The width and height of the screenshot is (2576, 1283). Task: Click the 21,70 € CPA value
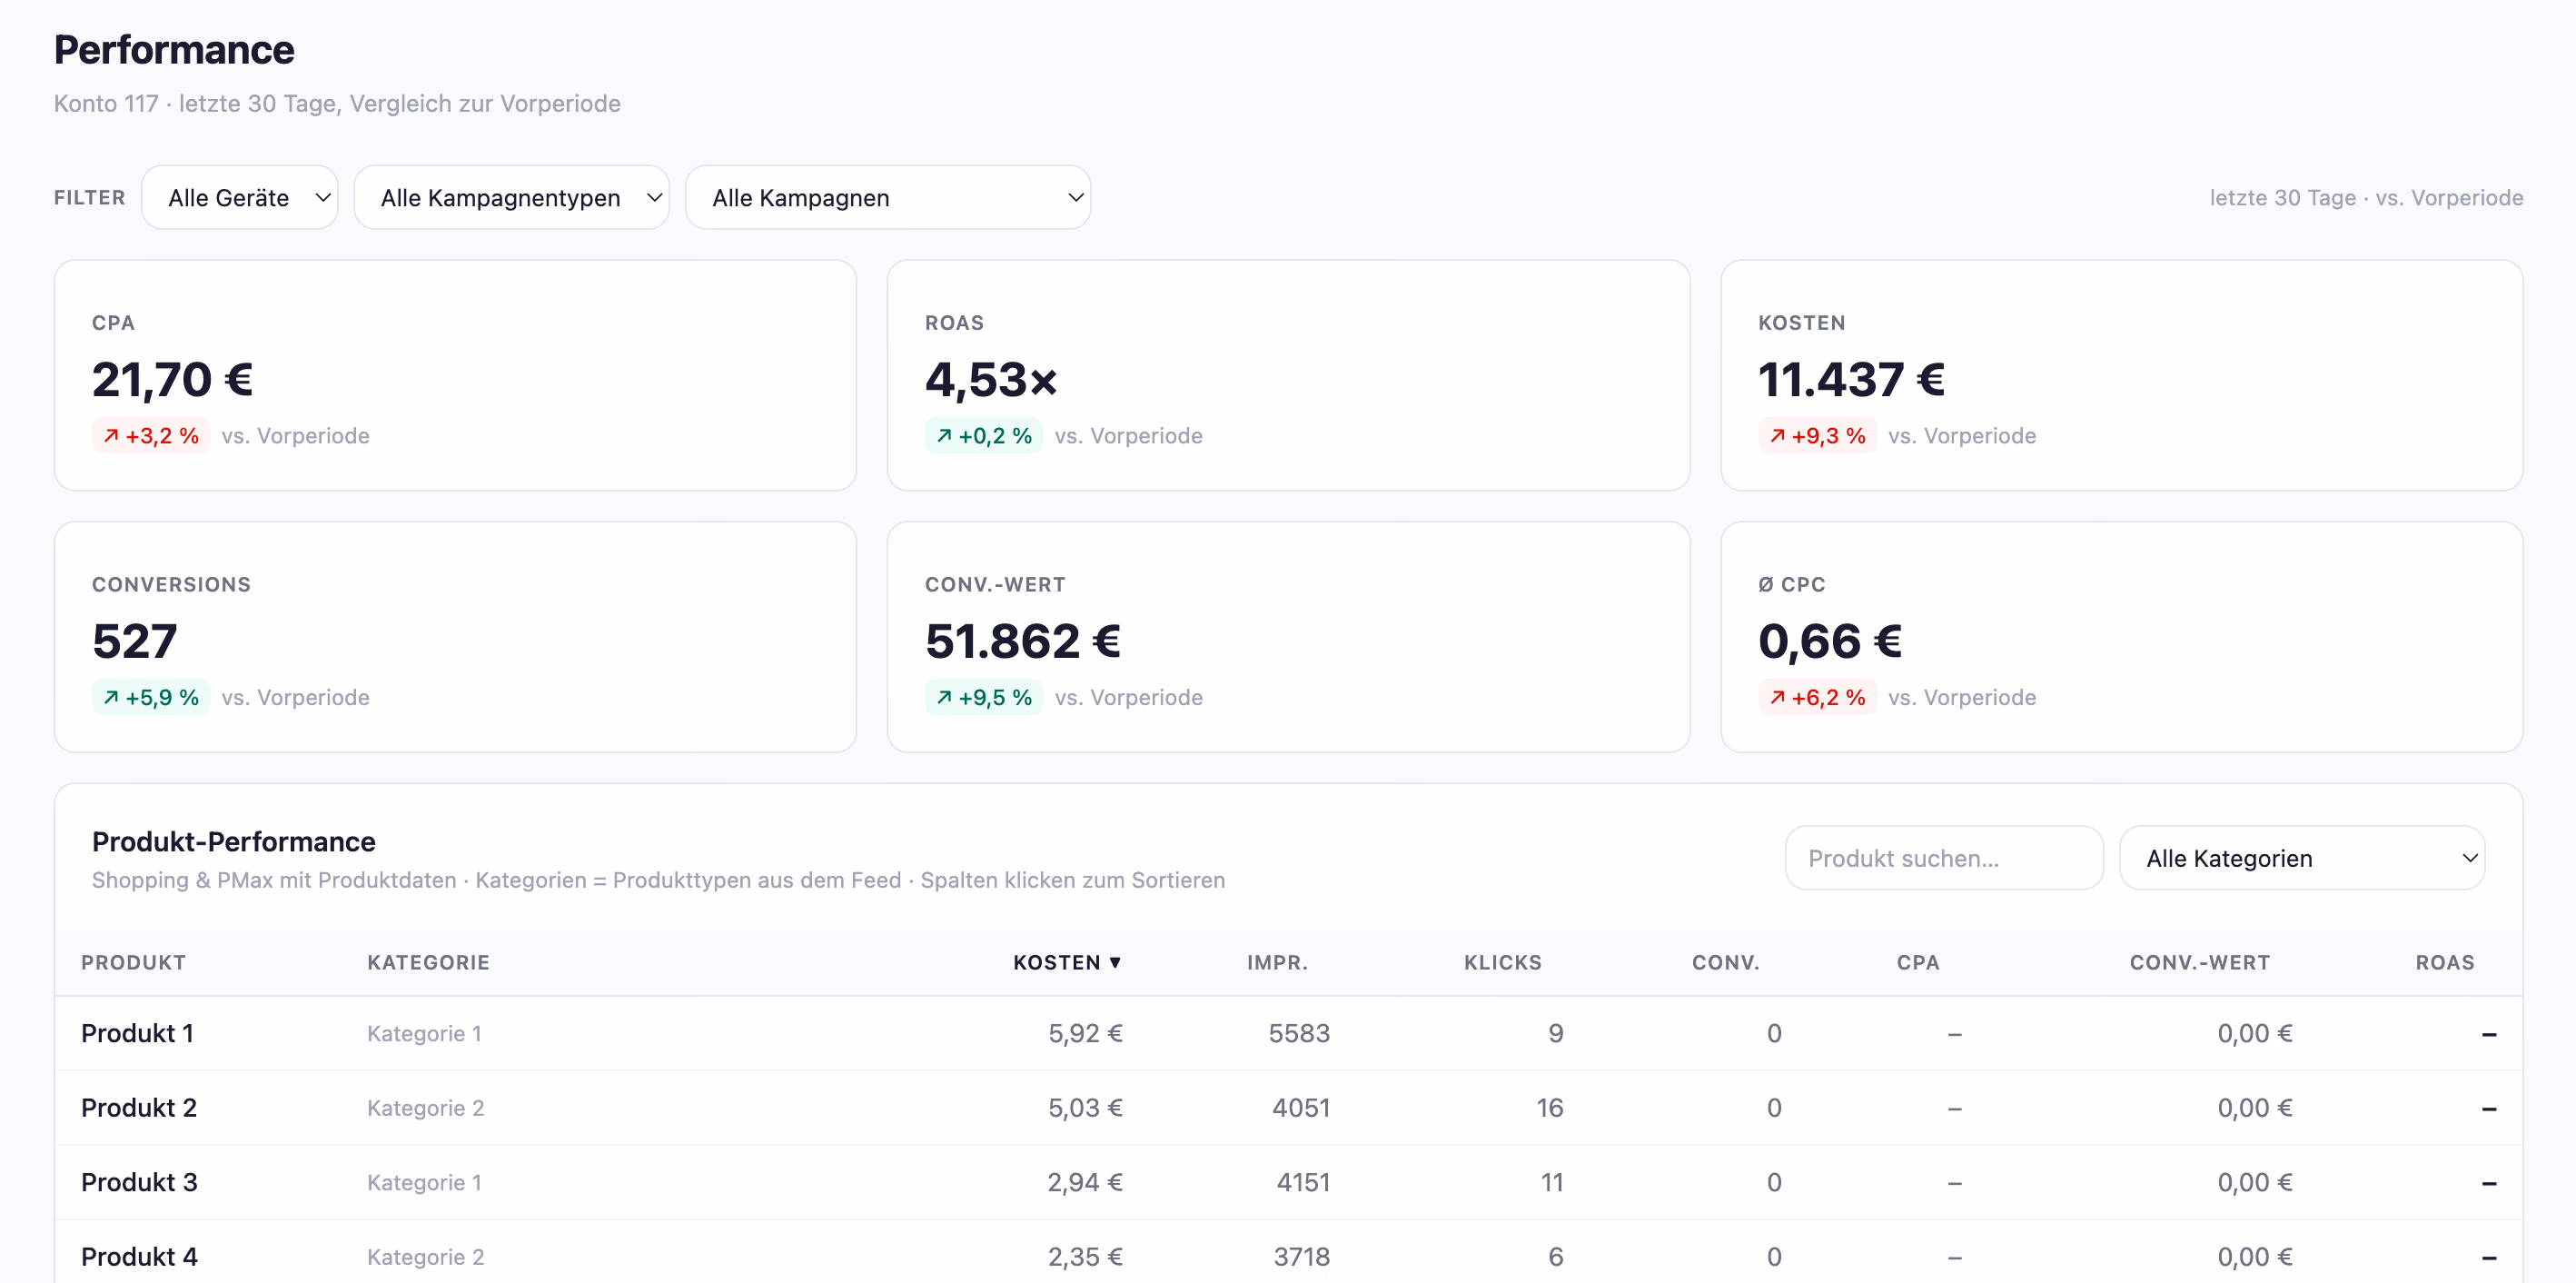(x=172, y=379)
